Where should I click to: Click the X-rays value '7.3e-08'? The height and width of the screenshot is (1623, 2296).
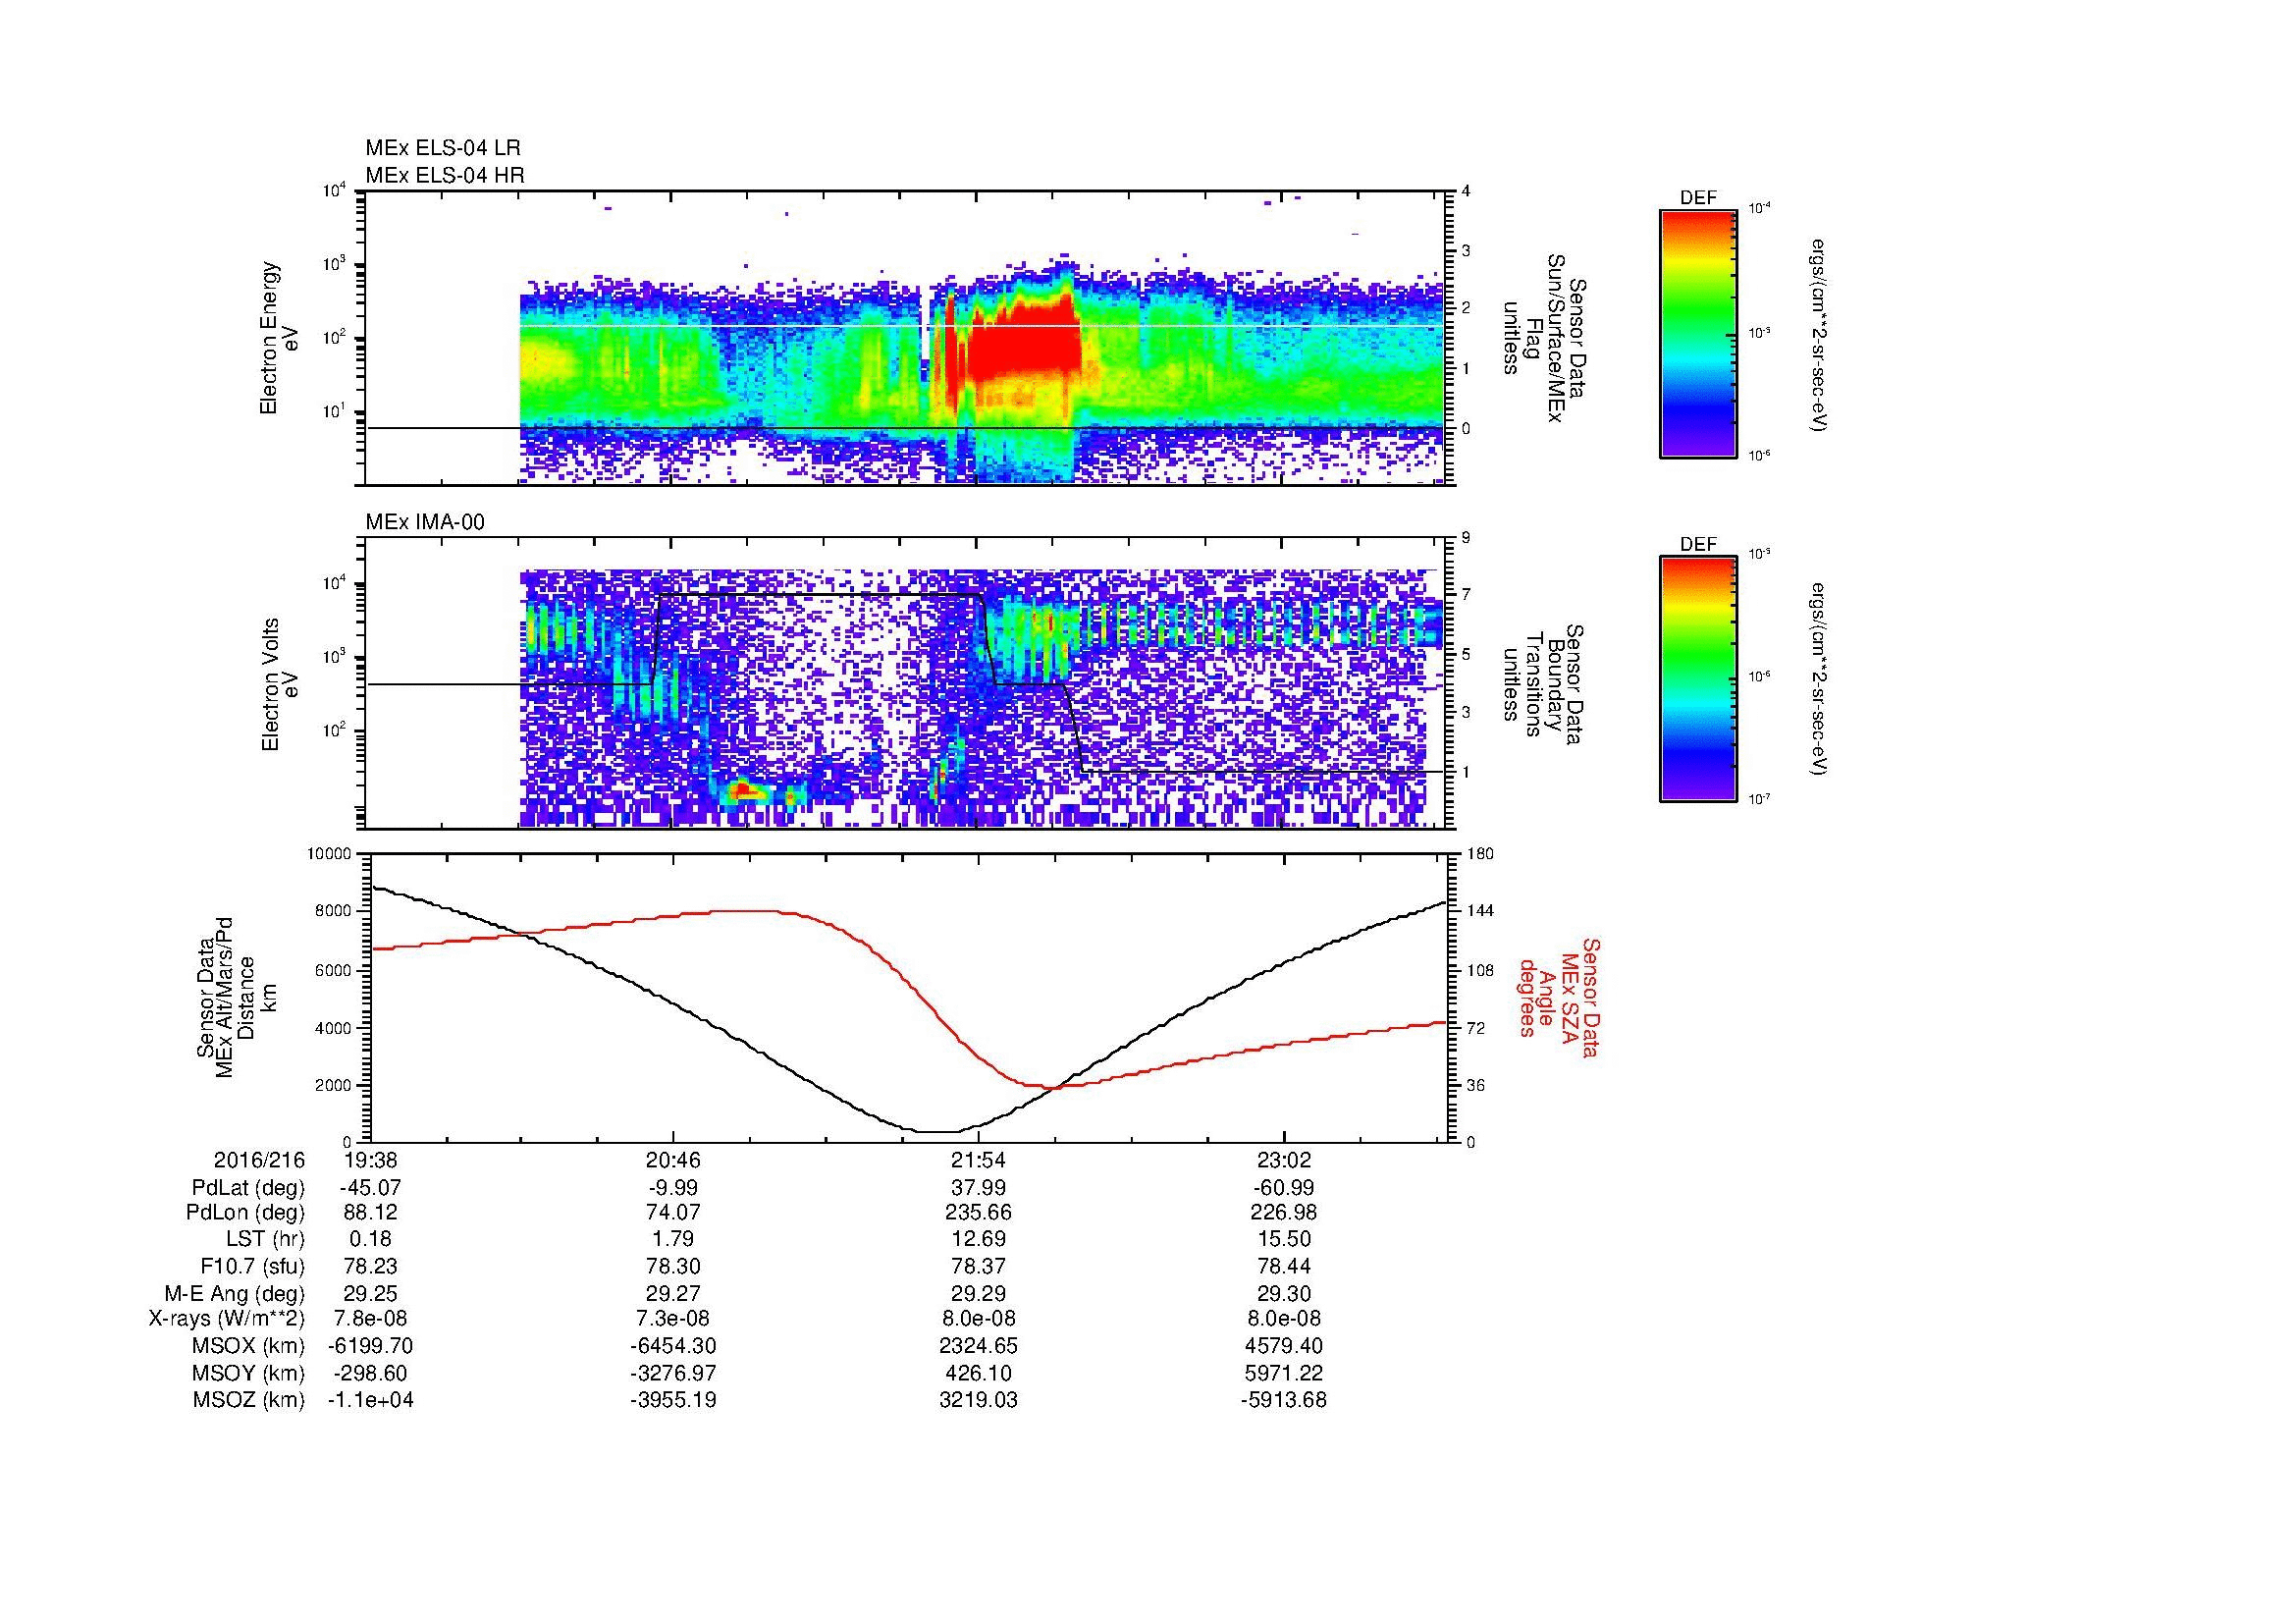pyautogui.click(x=674, y=1320)
